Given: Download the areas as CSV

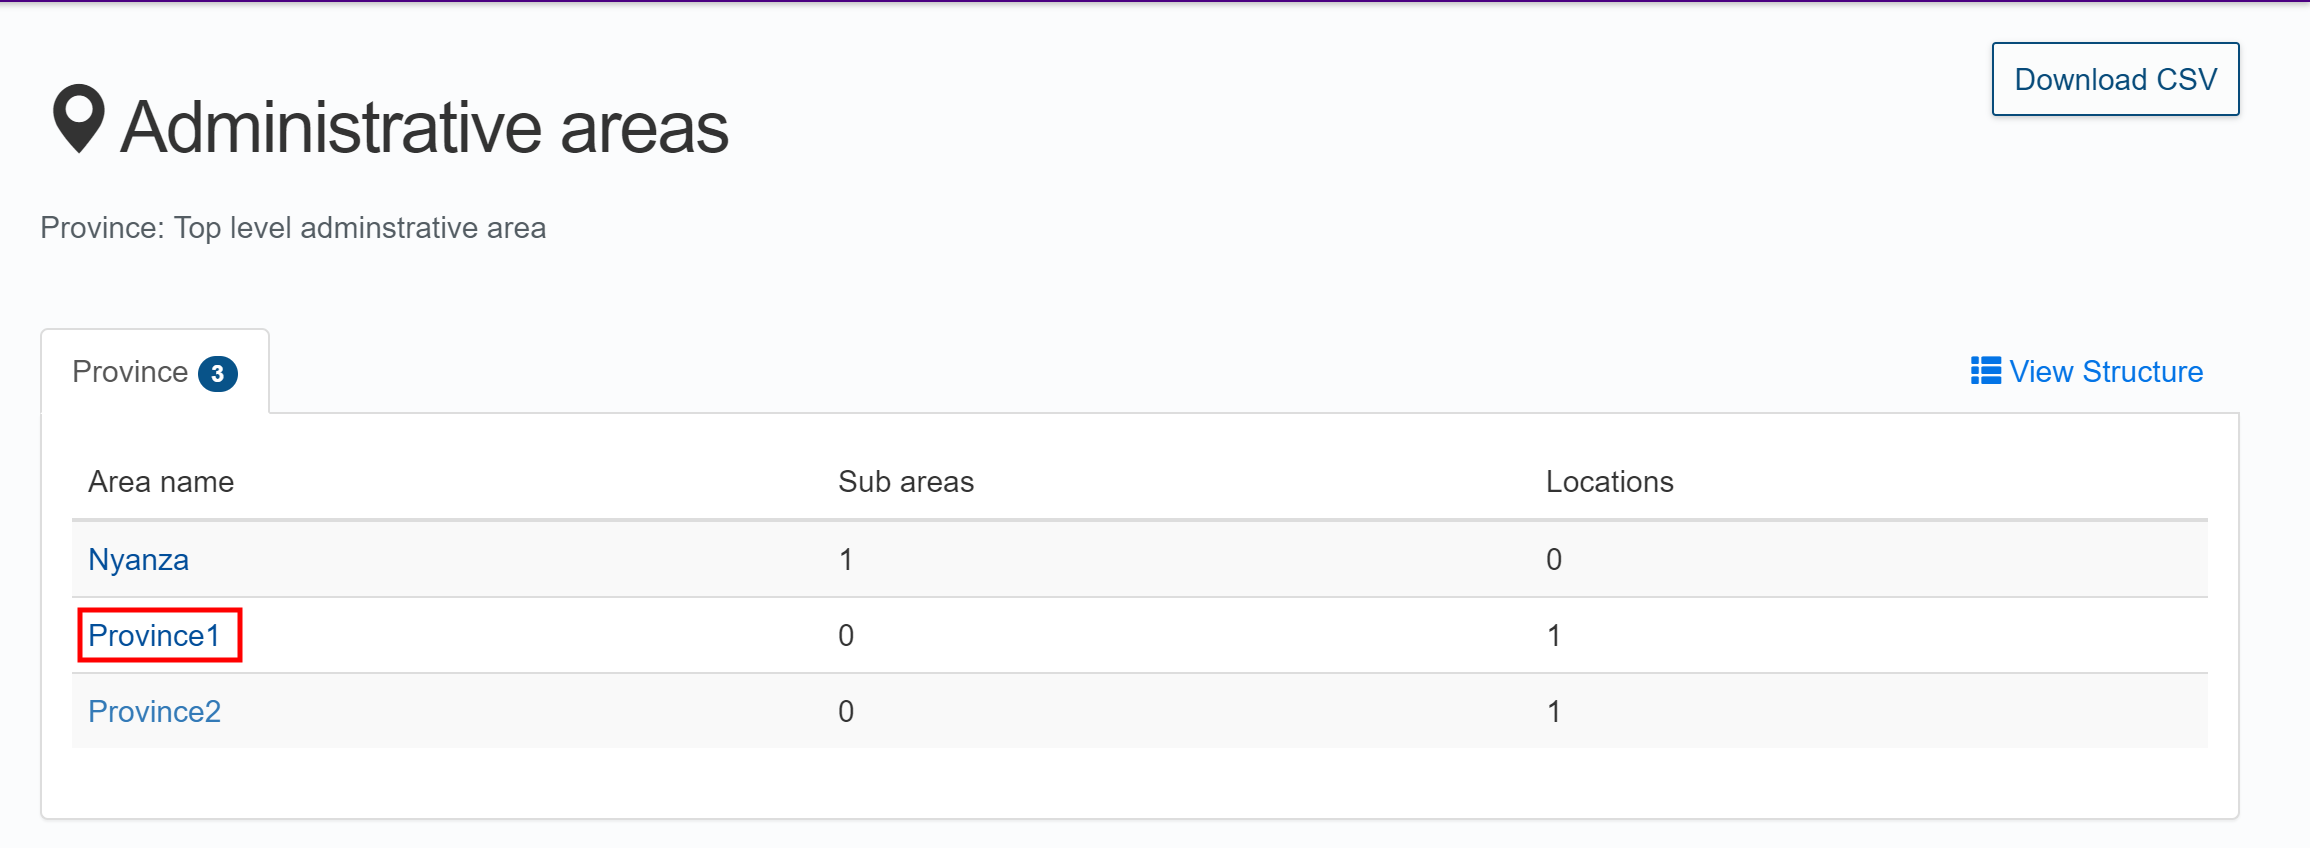Looking at the screenshot, I should coord(2115,79).
